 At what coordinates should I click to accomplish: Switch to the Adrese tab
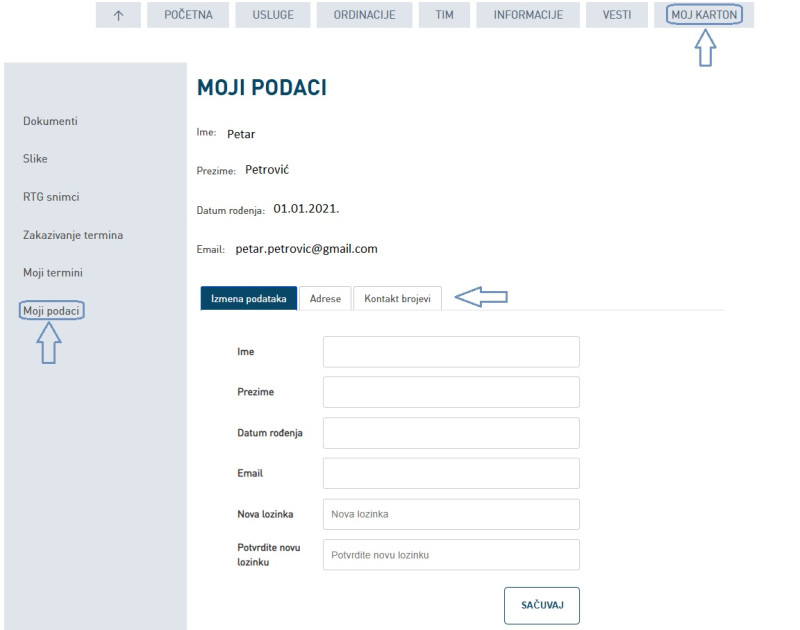325,299
